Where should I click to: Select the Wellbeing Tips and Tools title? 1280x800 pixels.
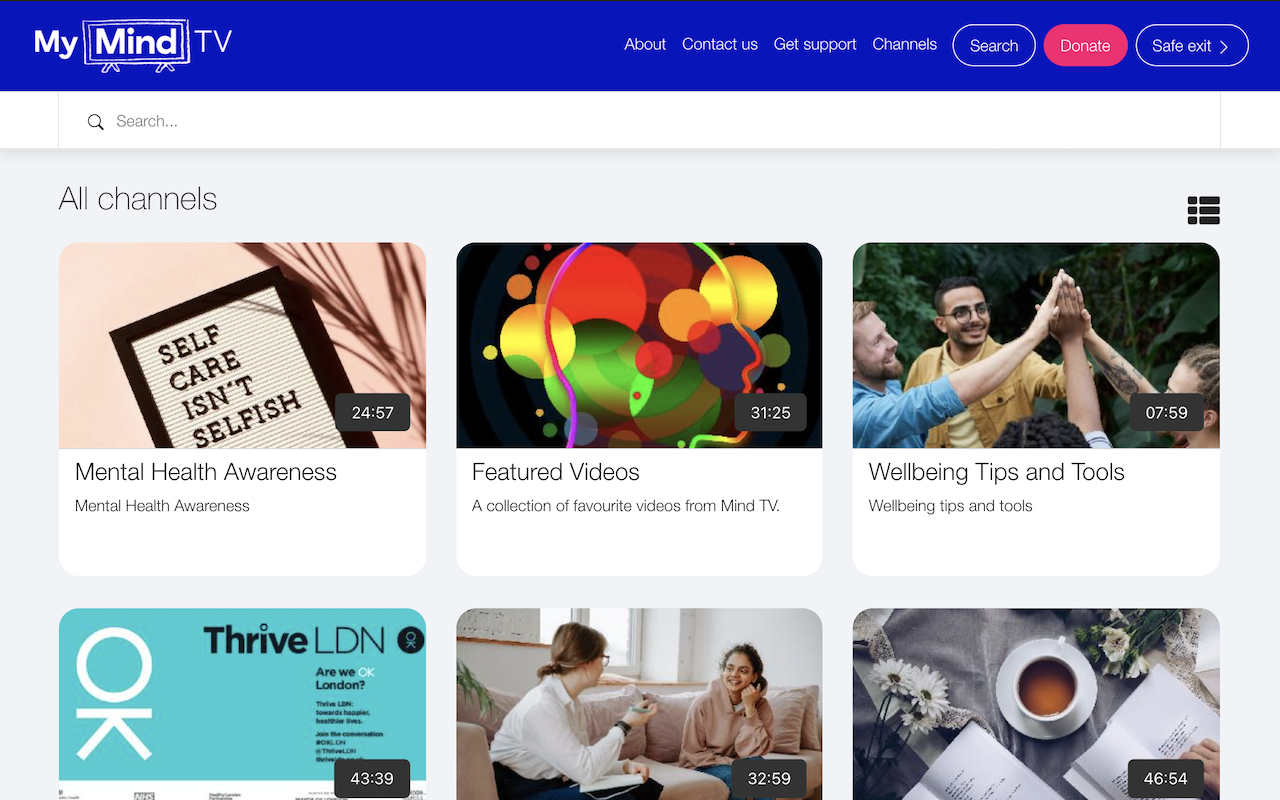point(996,472)
